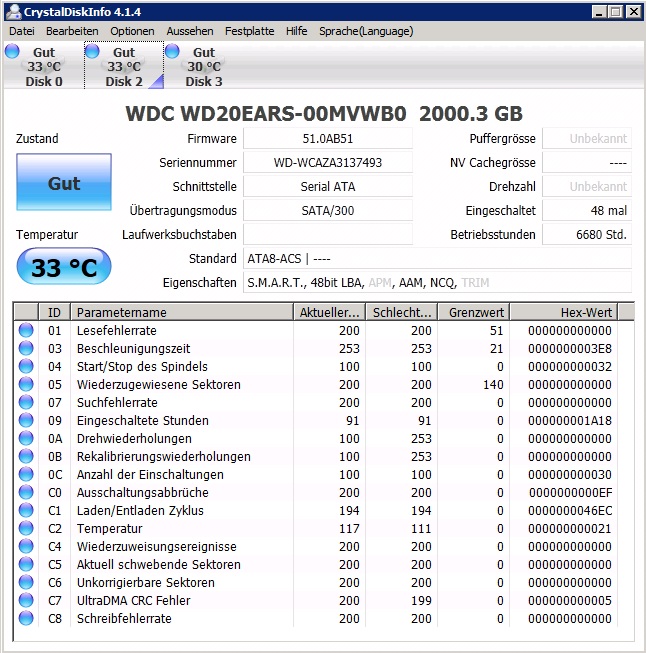The height and width of the screenshot is (653, 646).
Task: Switch to the Disk 0 tab
Action: point(43,65)
